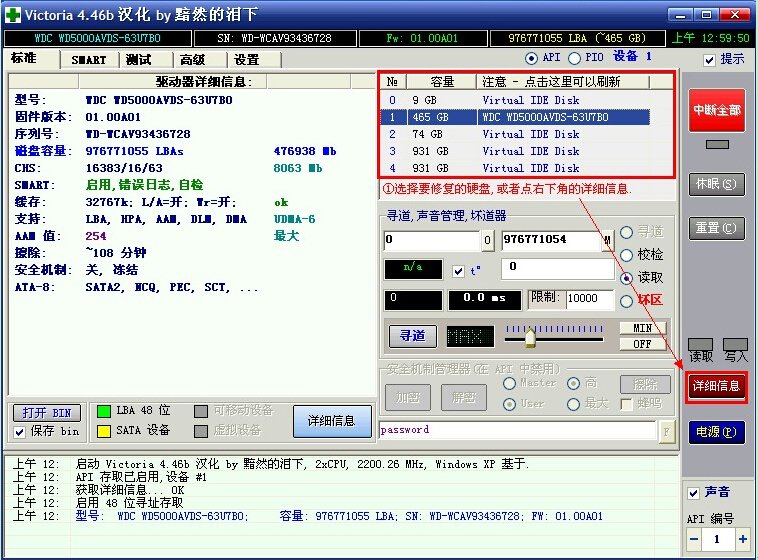The image size is (758, 560).
Task: Click the 0 button next to start LBA
Action: pyautogui.click(x=487, y=240)
